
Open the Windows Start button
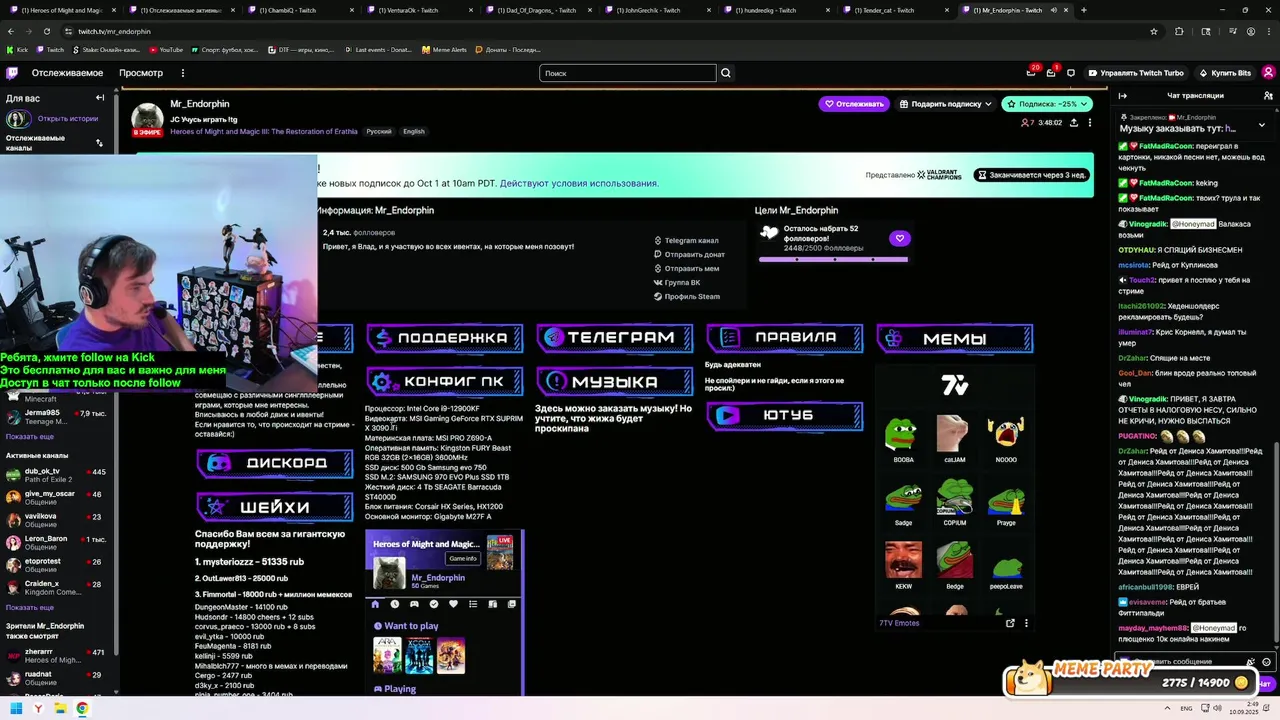coord(16,708)
